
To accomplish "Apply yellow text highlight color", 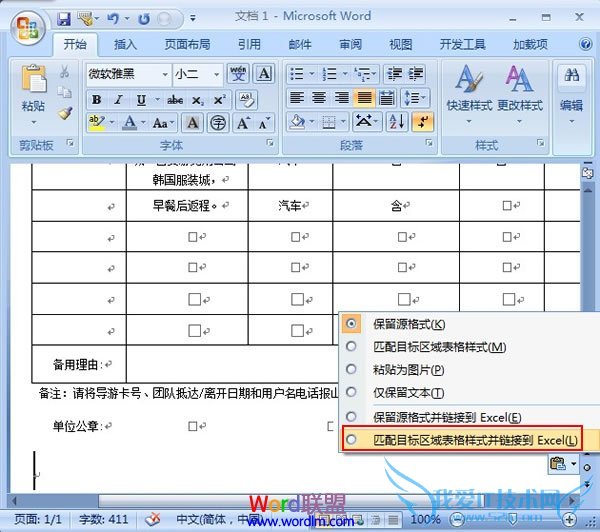I will tap(96, 123).
